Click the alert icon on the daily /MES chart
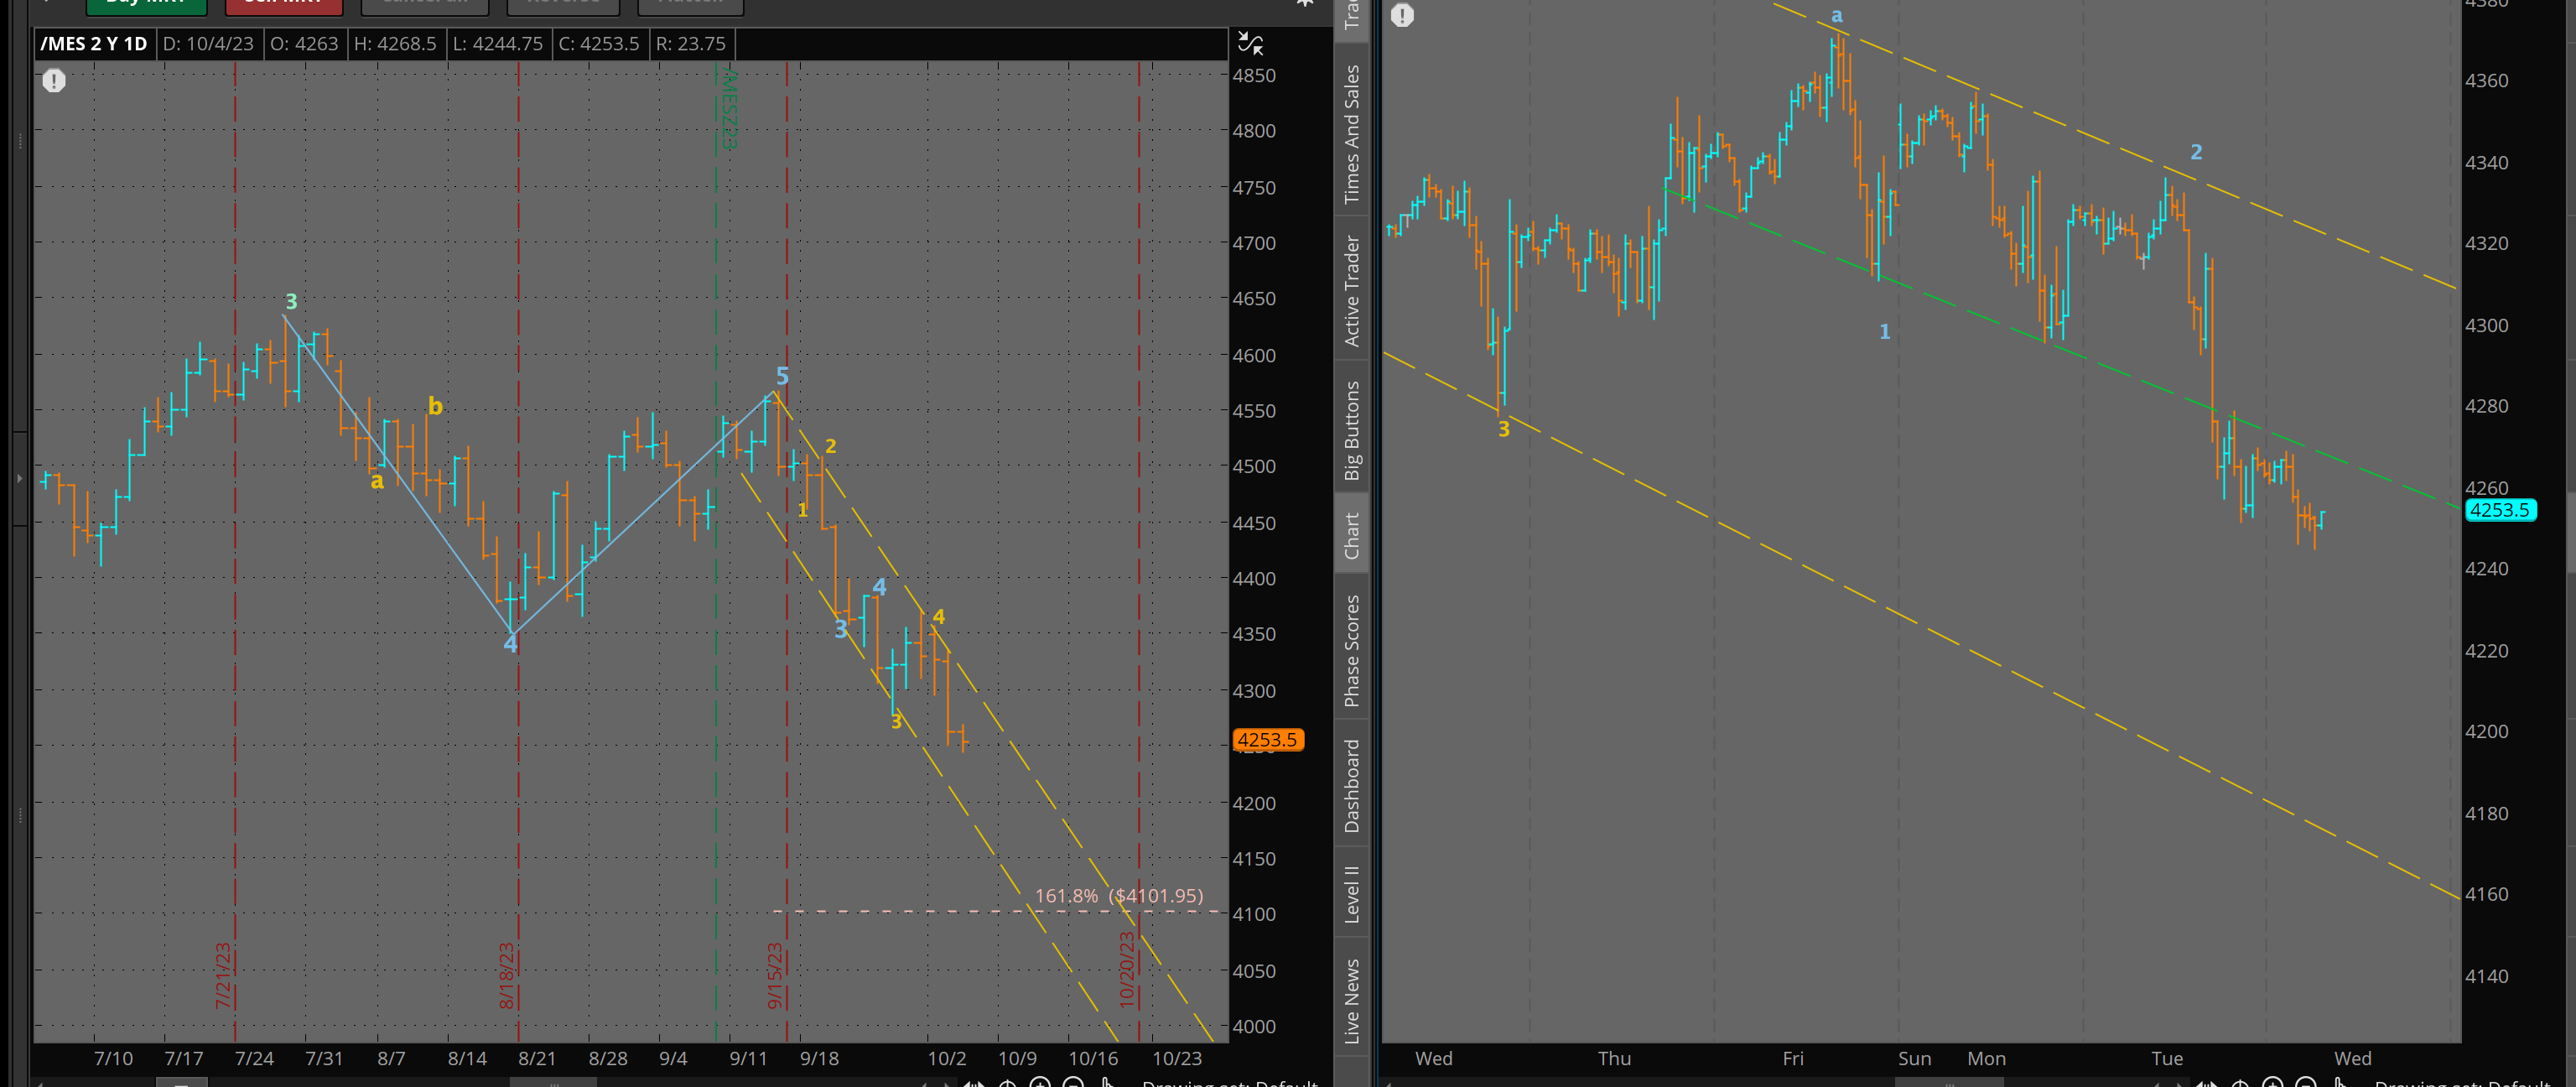The height and width of the screenshot is (1087, 2576). click(54, 81)
